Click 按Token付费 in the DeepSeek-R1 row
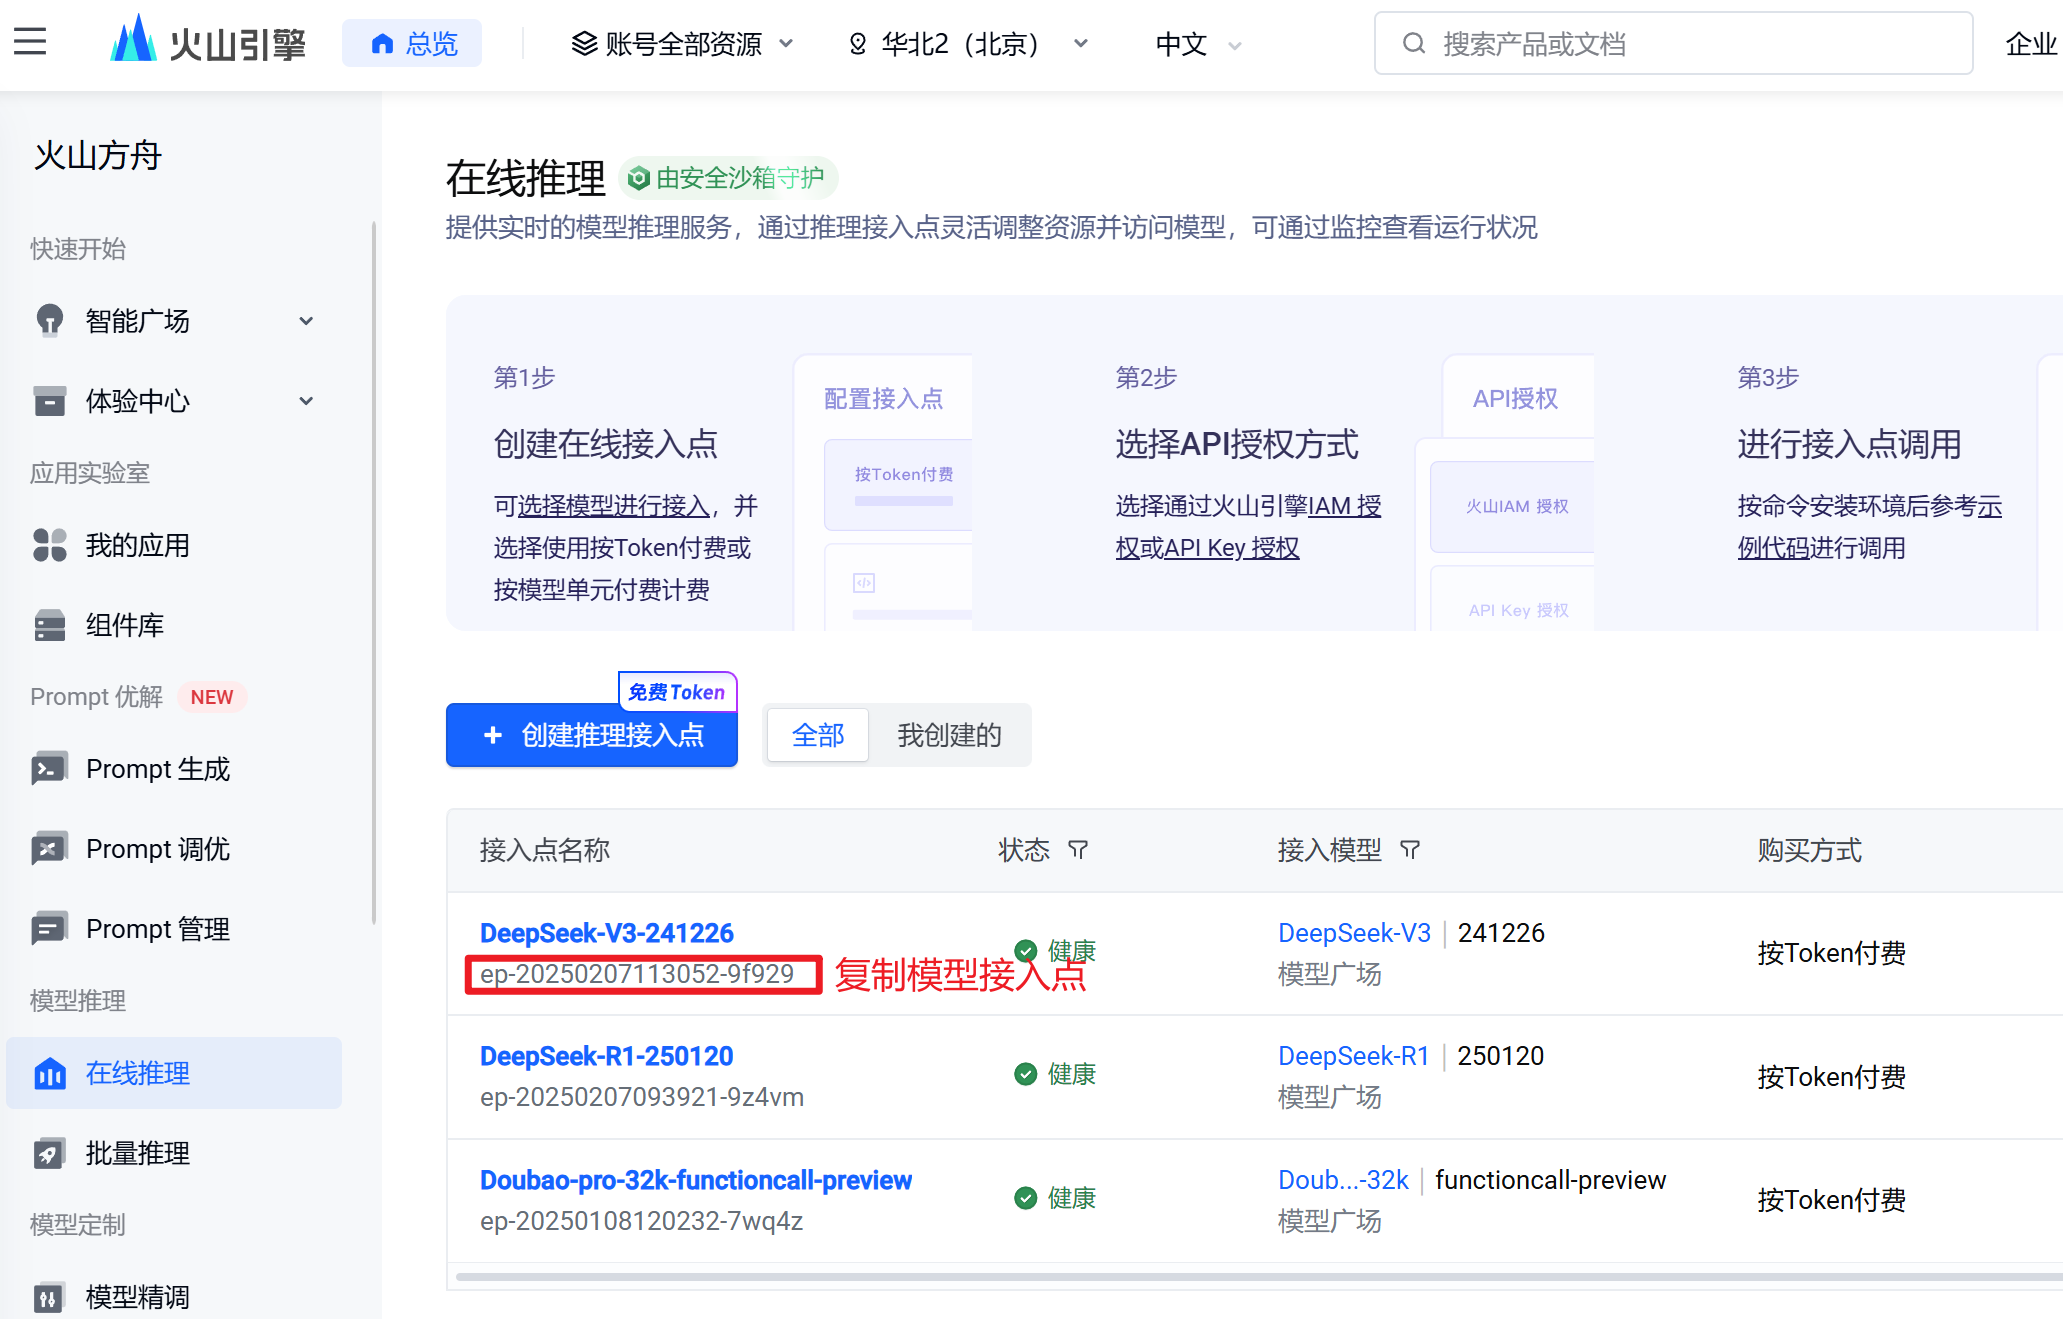The height and width of the screenshot is (1319, 2063). point(1831,1077)
